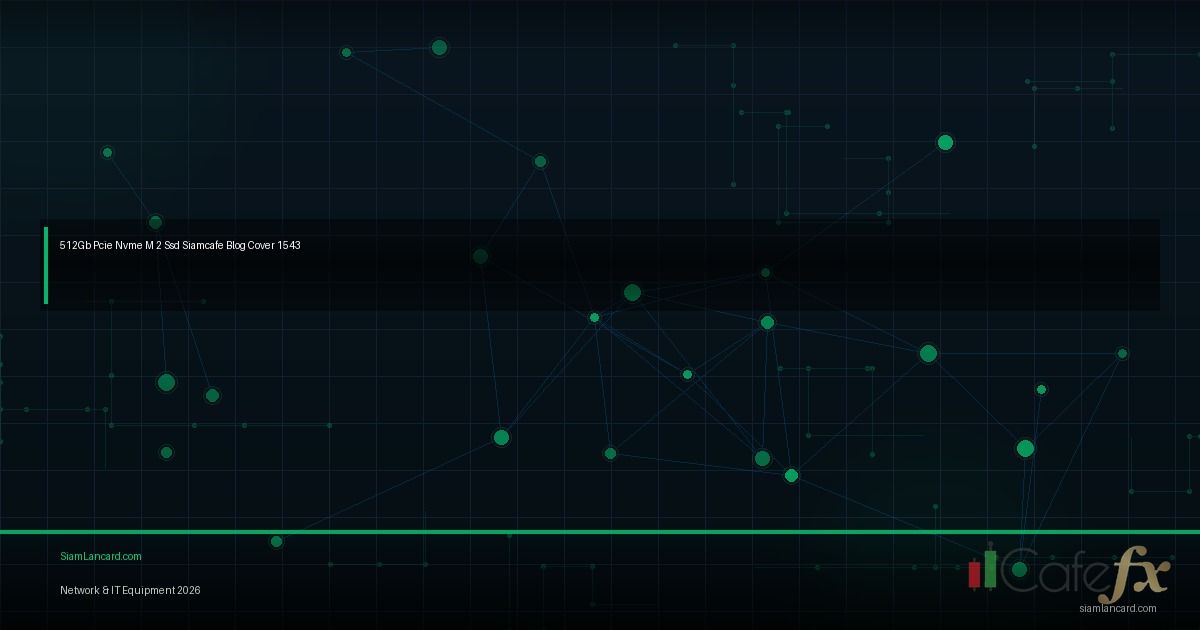This screenshot has width=1200, height=630.
Task: Click the red and green candlestick icon
Action: pyautogui.click(x=982, y=570)
